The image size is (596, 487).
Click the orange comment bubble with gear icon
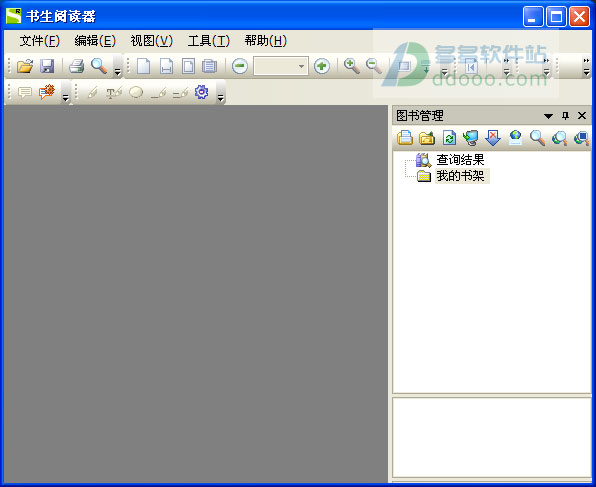coord(47,92)
